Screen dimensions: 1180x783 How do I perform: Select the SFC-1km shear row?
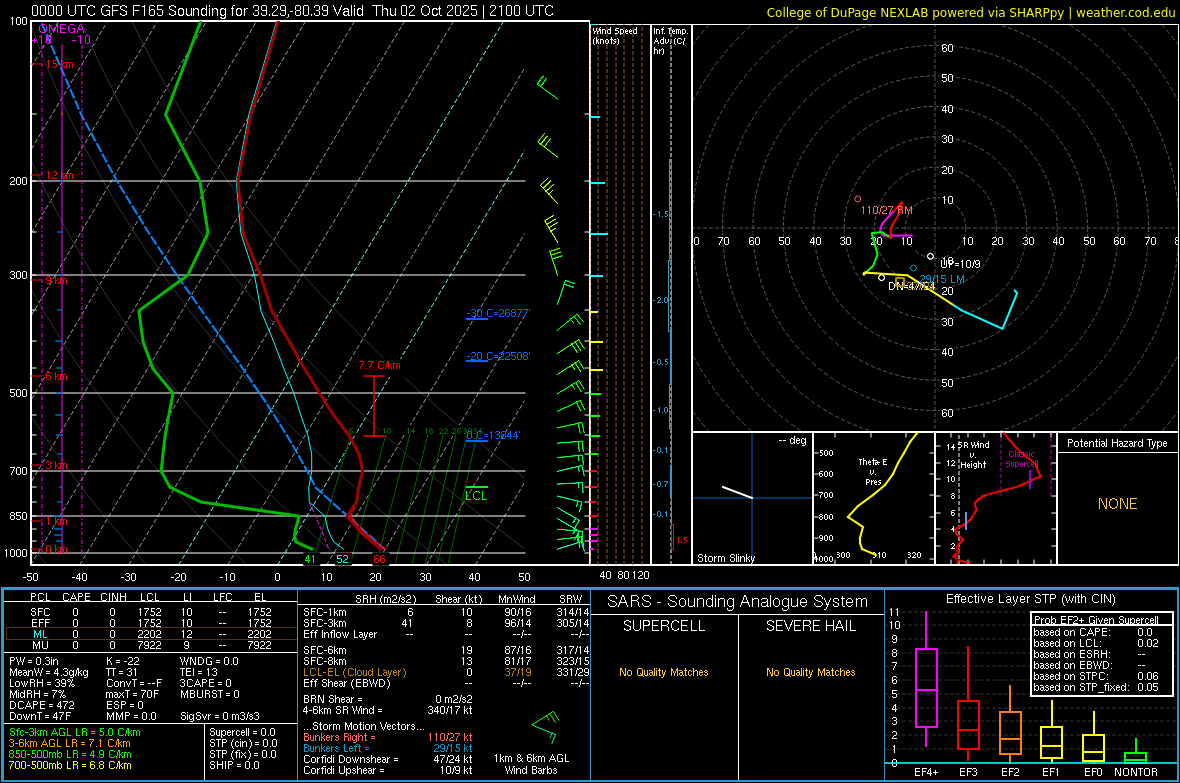[x=446, y=612]
